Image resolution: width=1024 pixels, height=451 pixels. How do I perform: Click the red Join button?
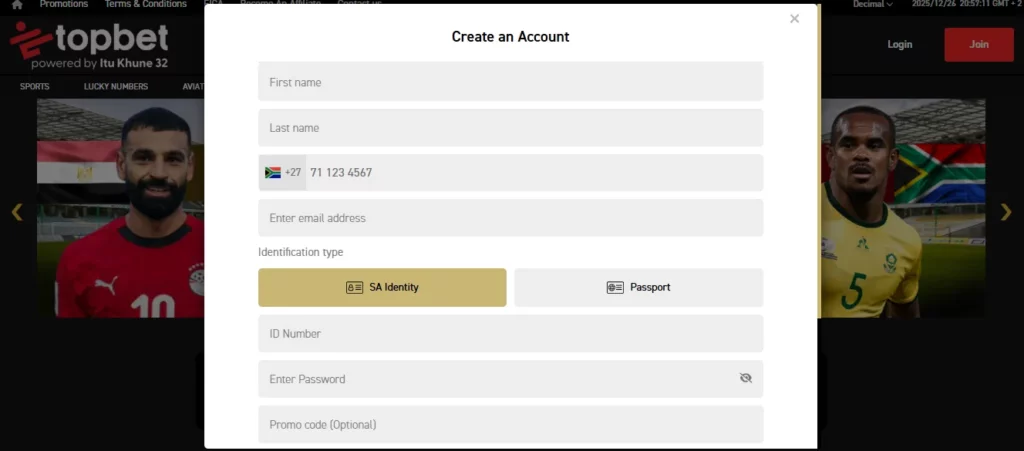click(x=978, y=45)
